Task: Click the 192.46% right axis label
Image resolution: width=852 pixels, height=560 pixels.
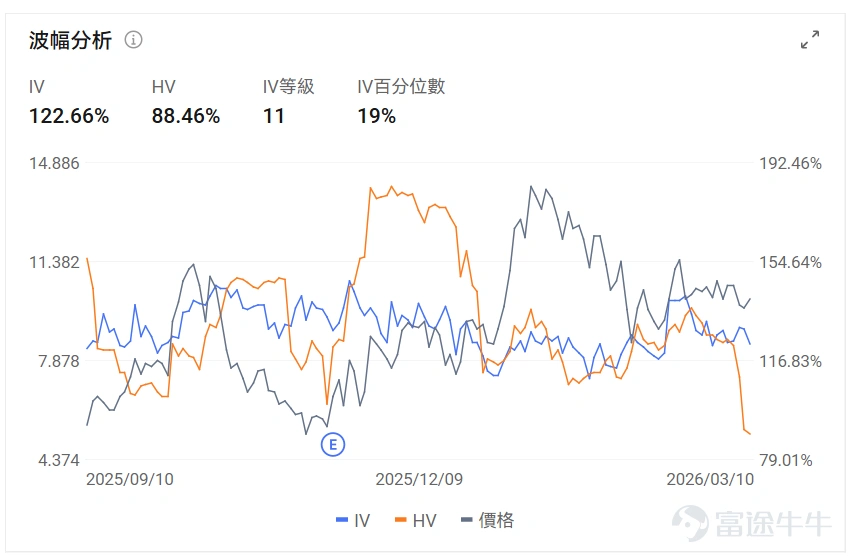Action: (x=790, y=163)
